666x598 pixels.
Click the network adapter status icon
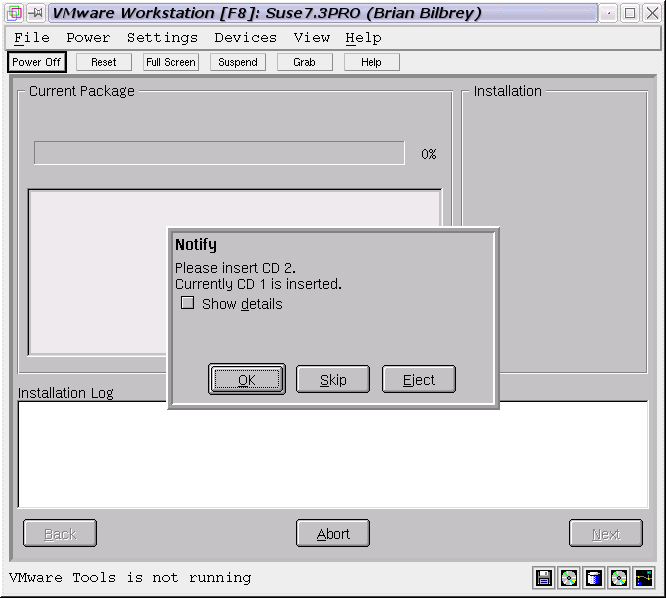[x=643, y=578]
